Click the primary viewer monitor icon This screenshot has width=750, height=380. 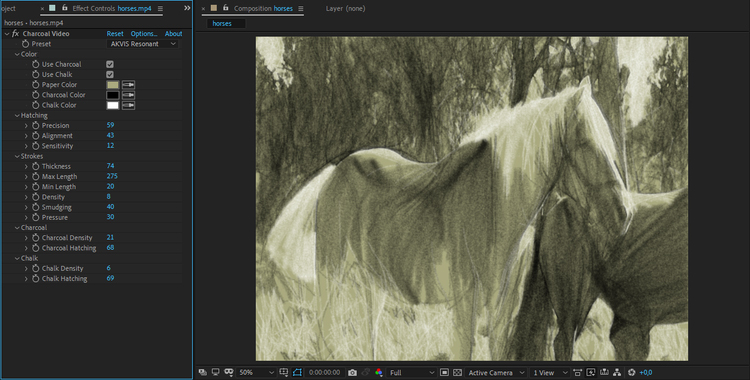pyautogui.click(x=216, y=372)
